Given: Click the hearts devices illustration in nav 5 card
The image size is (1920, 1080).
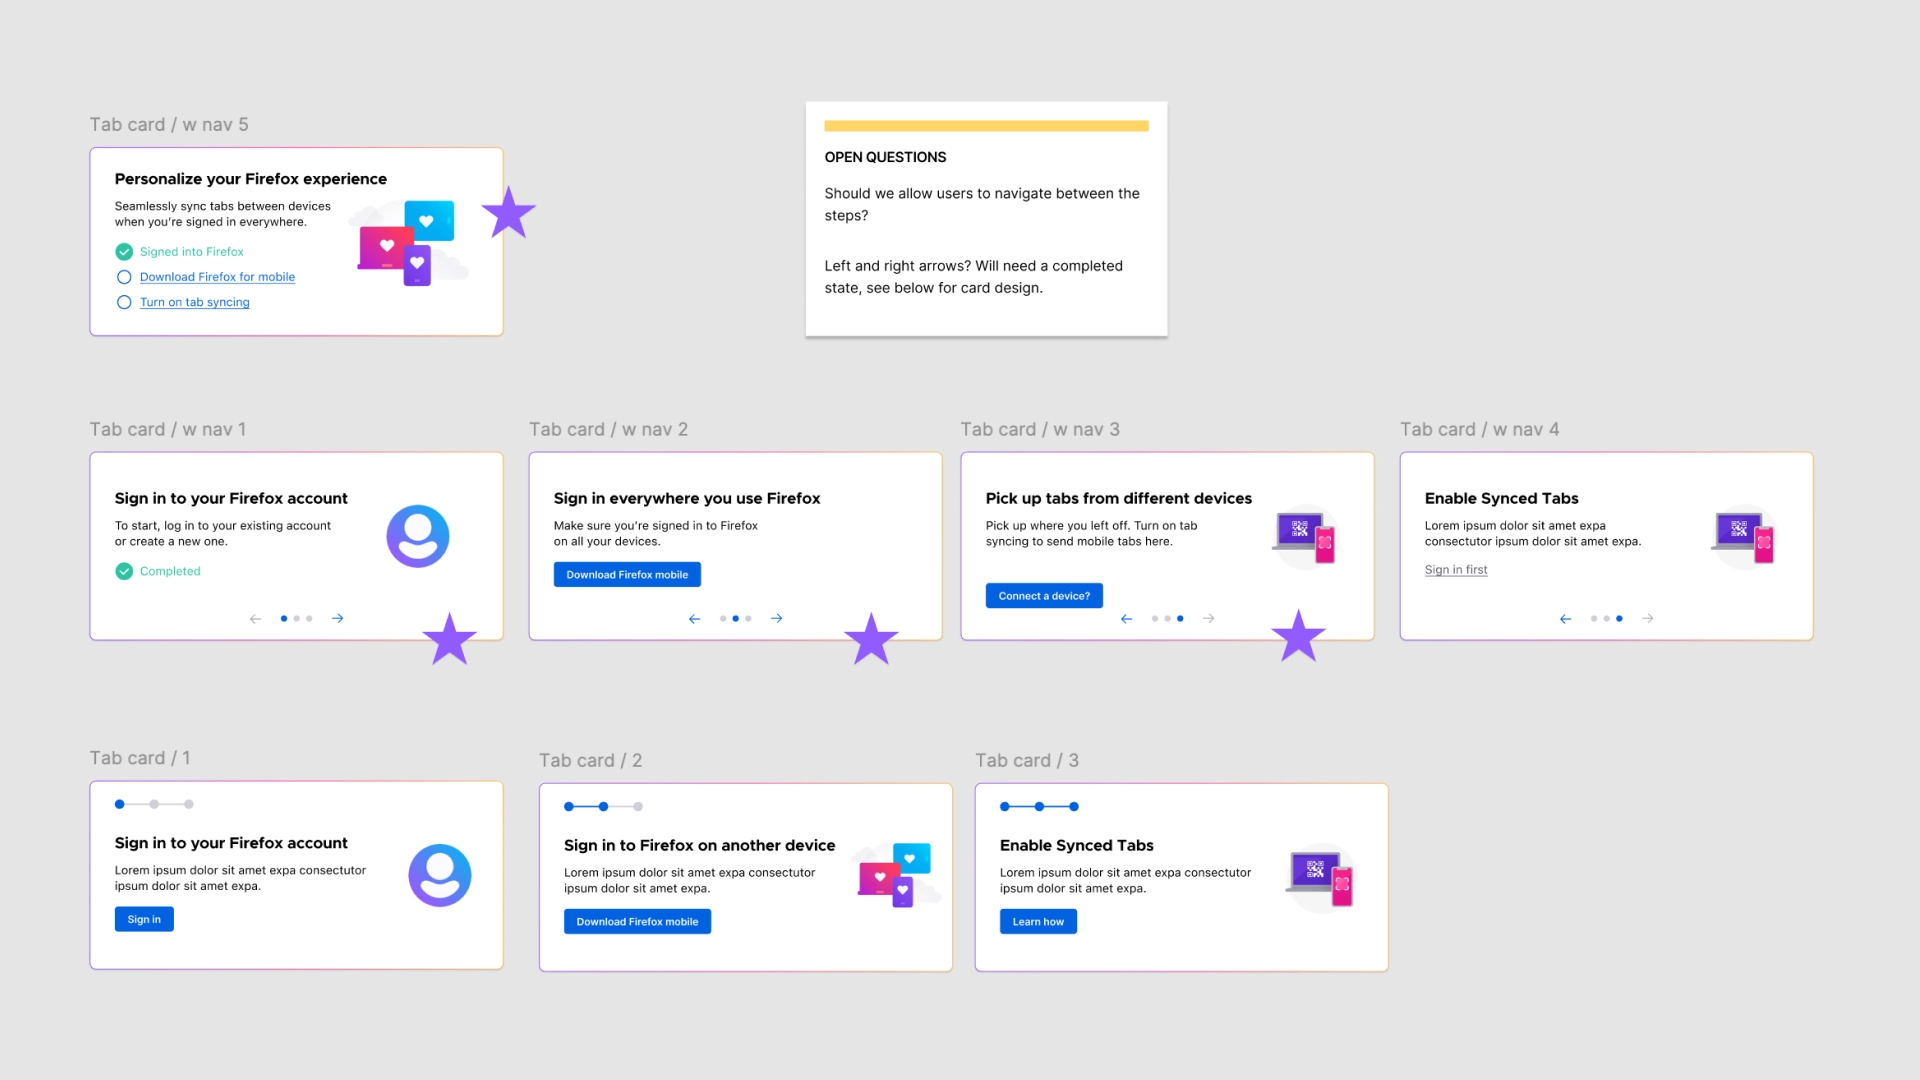Looking at the screenshot, I should click(x=407, y=243).
